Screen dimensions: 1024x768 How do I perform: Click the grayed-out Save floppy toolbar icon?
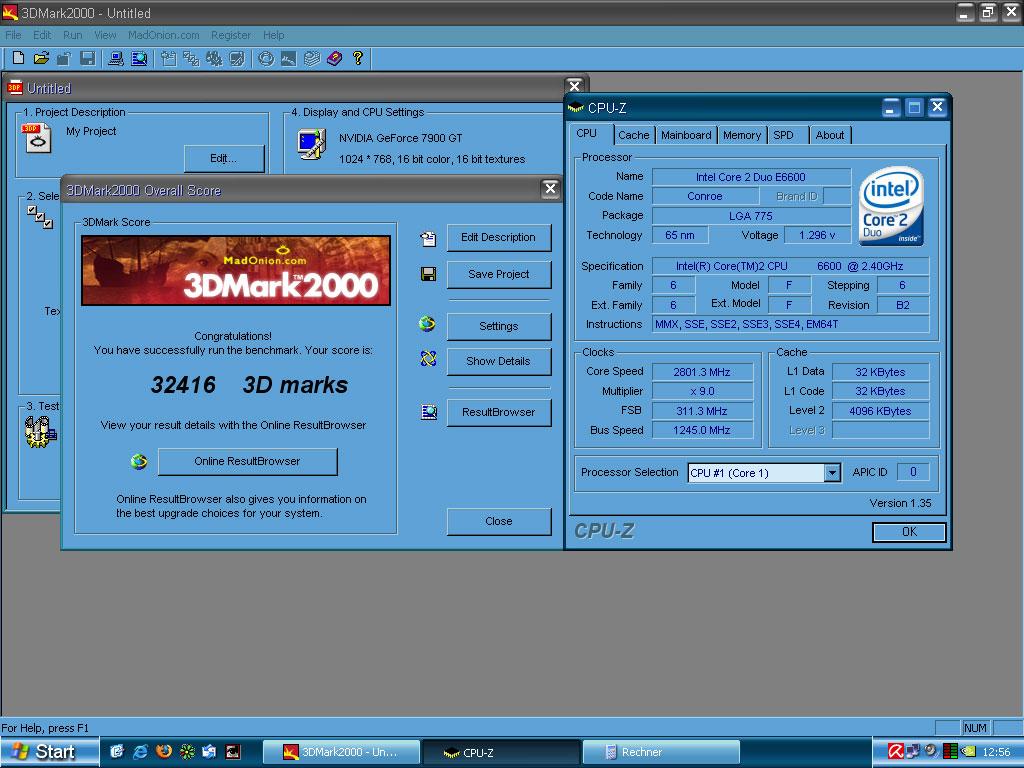pos(87,58)
